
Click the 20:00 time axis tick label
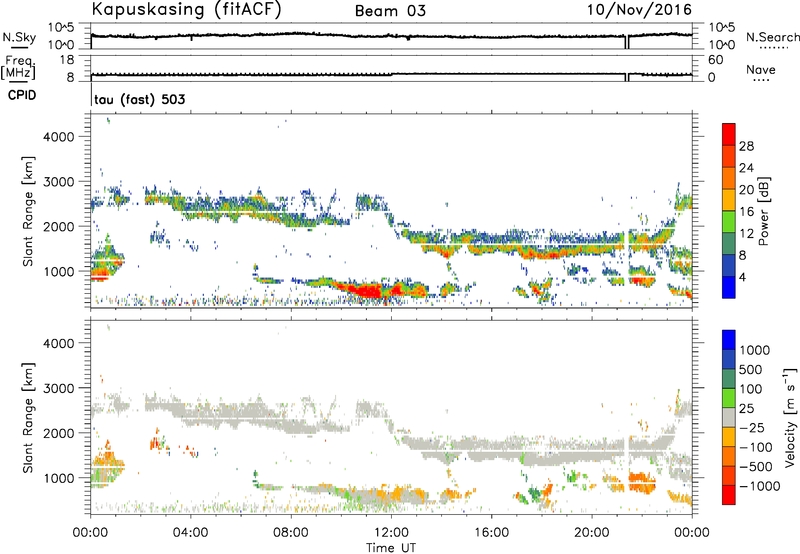tap(591, 533)
